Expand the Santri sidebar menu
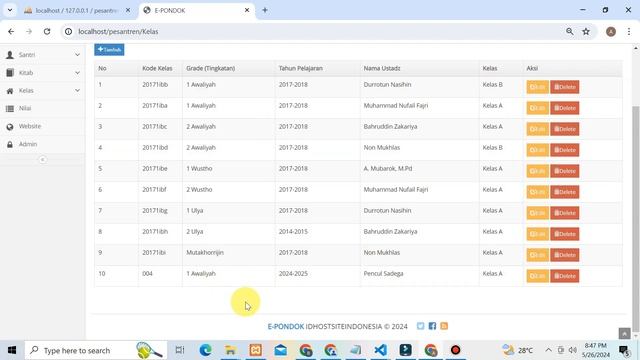 [42, 55]
